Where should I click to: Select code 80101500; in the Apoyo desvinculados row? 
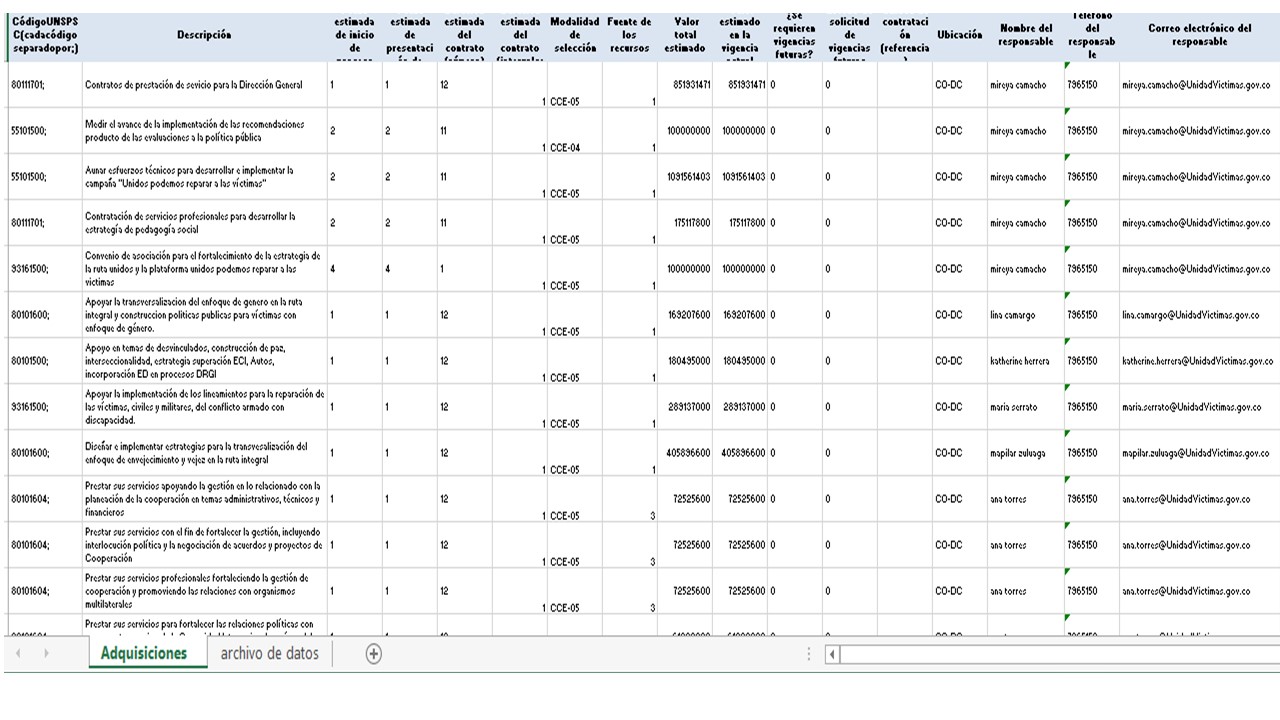click(x=44, y=361)
